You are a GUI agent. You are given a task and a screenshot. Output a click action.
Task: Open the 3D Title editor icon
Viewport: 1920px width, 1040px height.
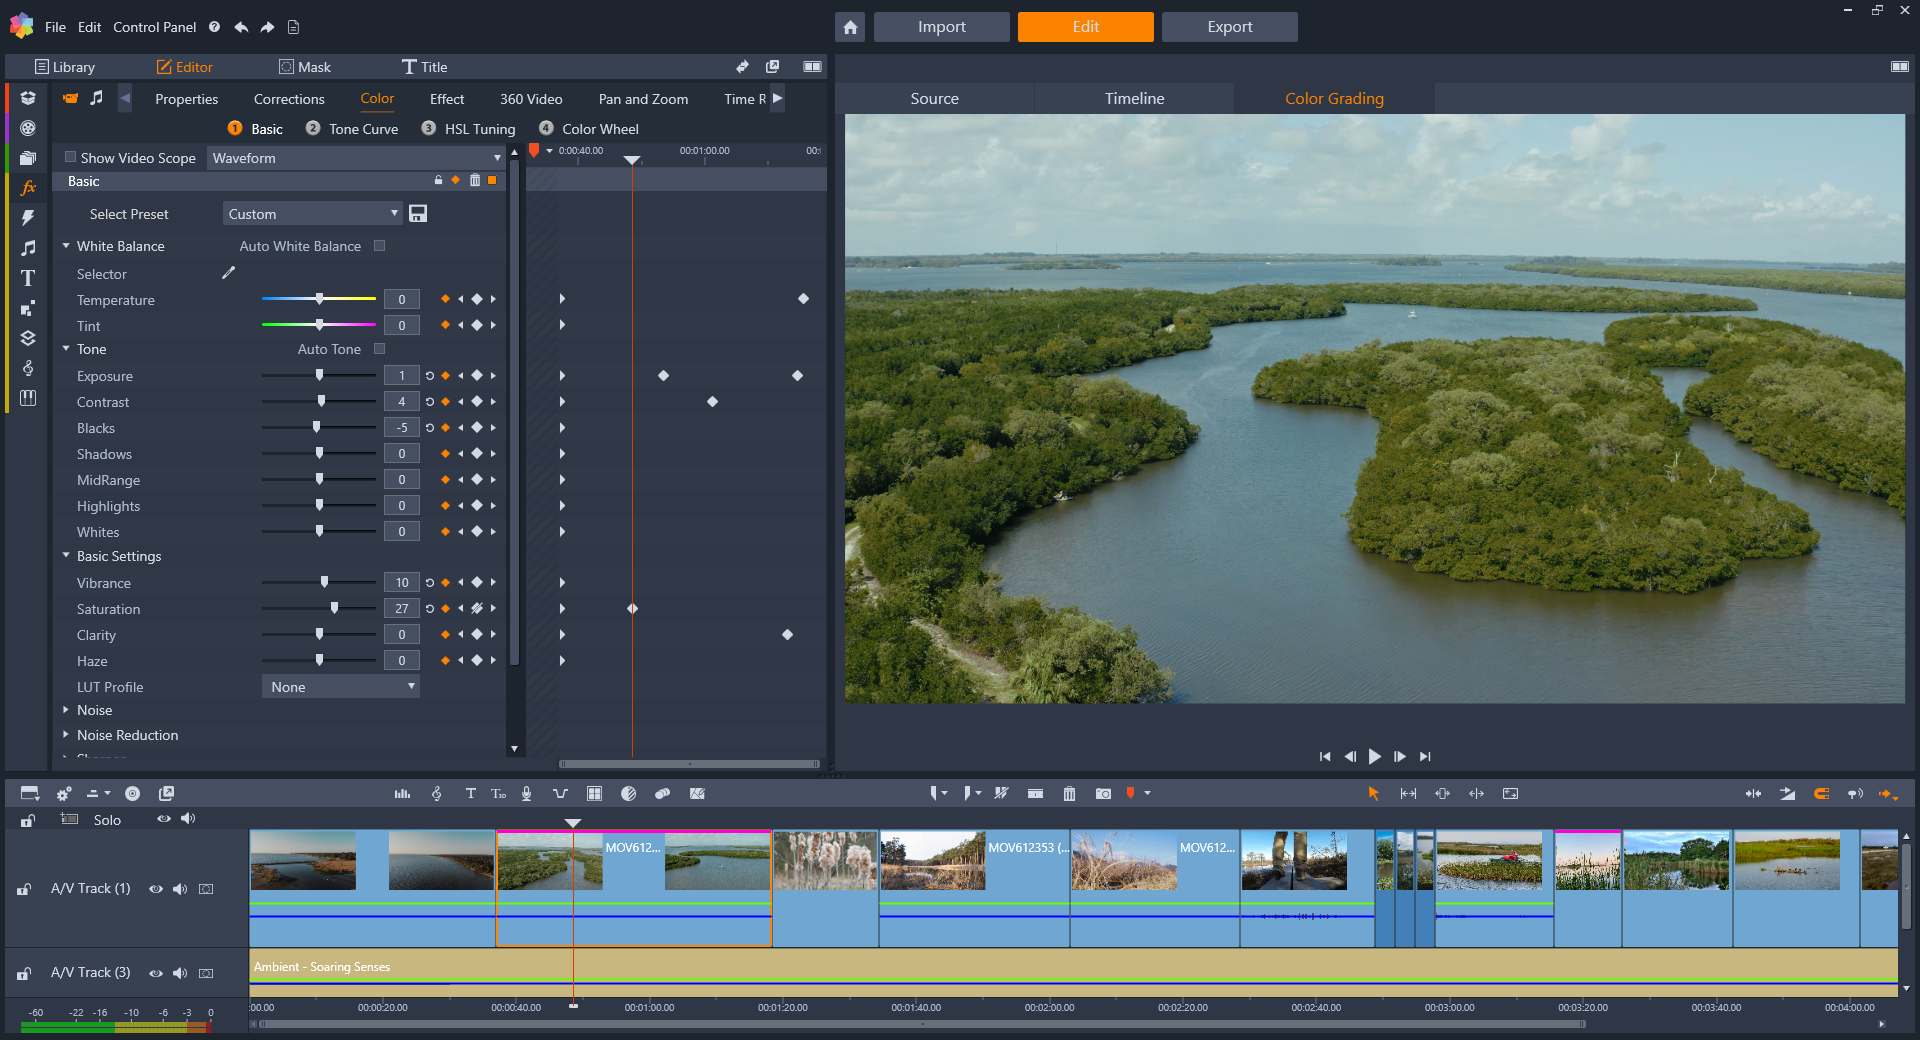(498, 793)
